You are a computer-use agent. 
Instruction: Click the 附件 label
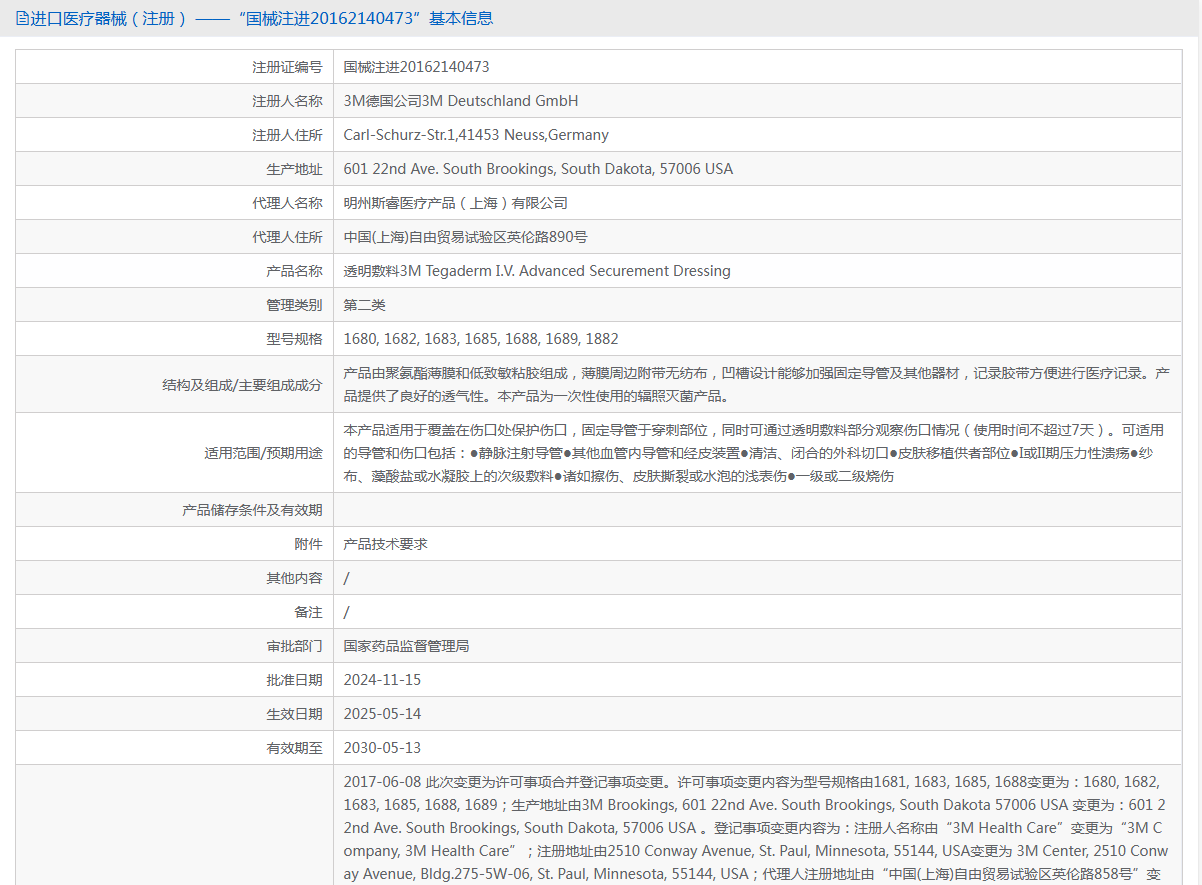pyautogui.click(x=308, y=544)
